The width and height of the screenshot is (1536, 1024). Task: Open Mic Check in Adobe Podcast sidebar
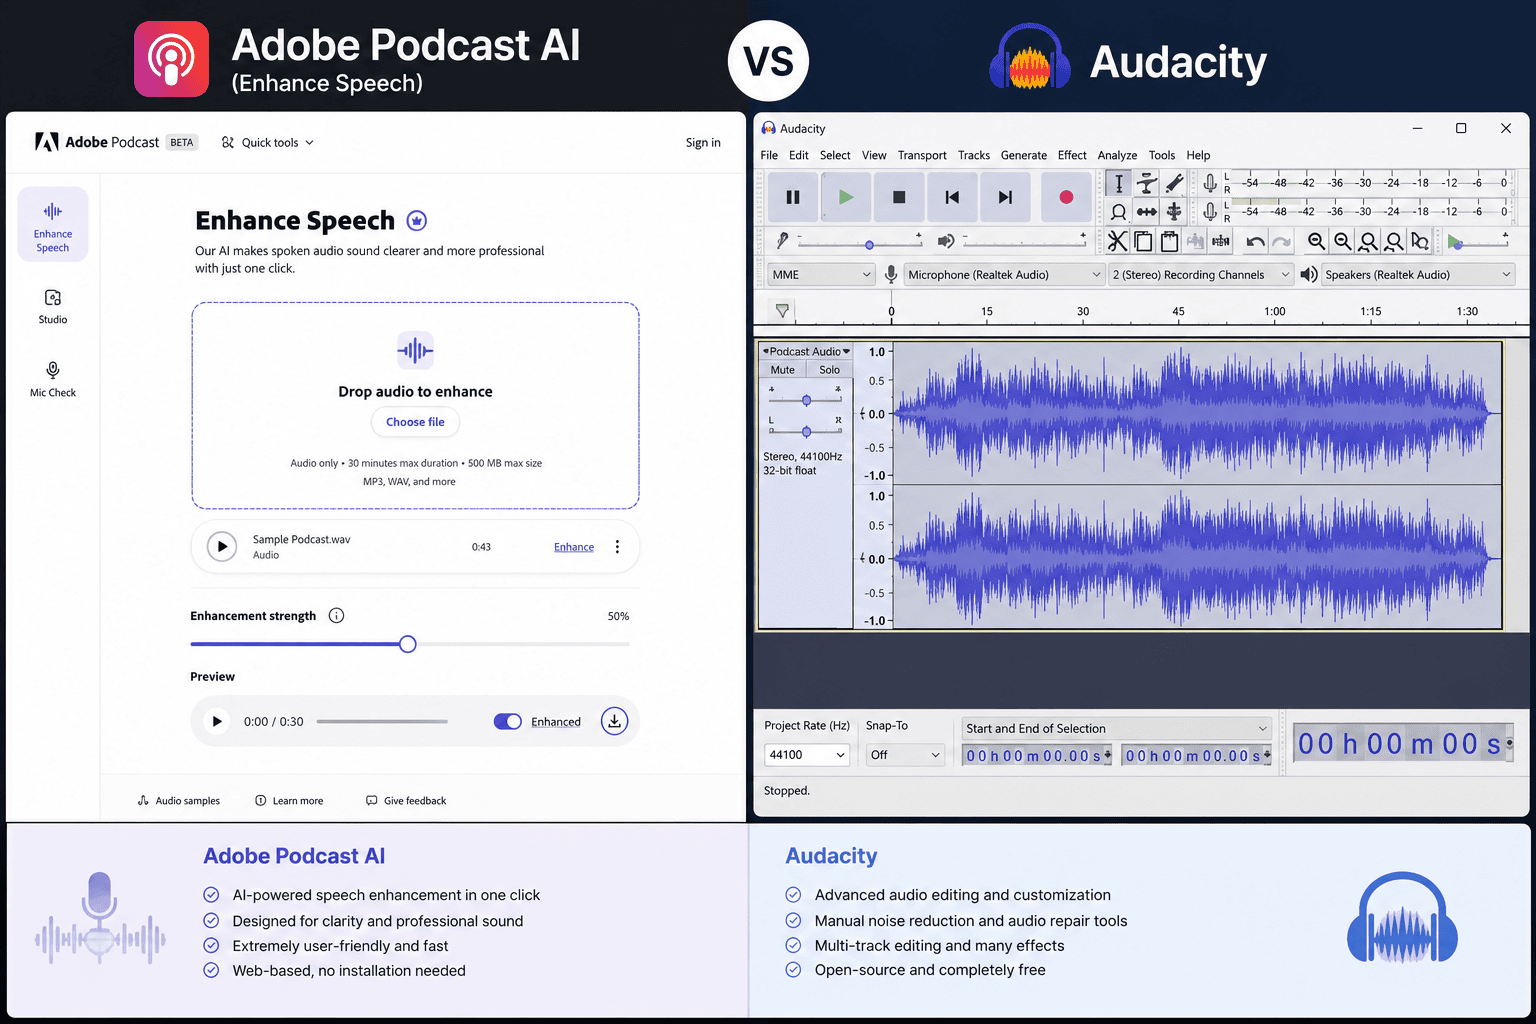click(53, 379)
